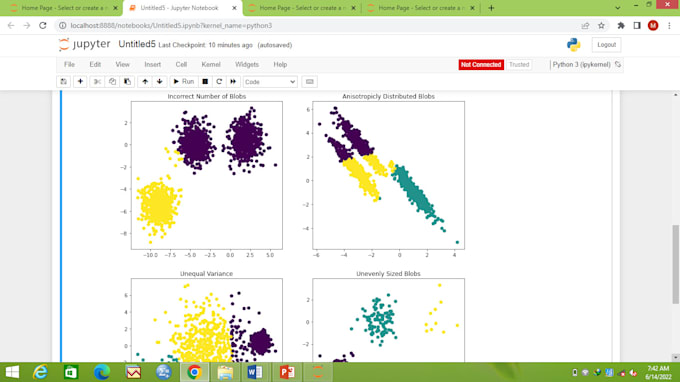The height and width of the screenshot is (382, 680).
Task: Move the selected cell down with the arrow
Action: 160,82
